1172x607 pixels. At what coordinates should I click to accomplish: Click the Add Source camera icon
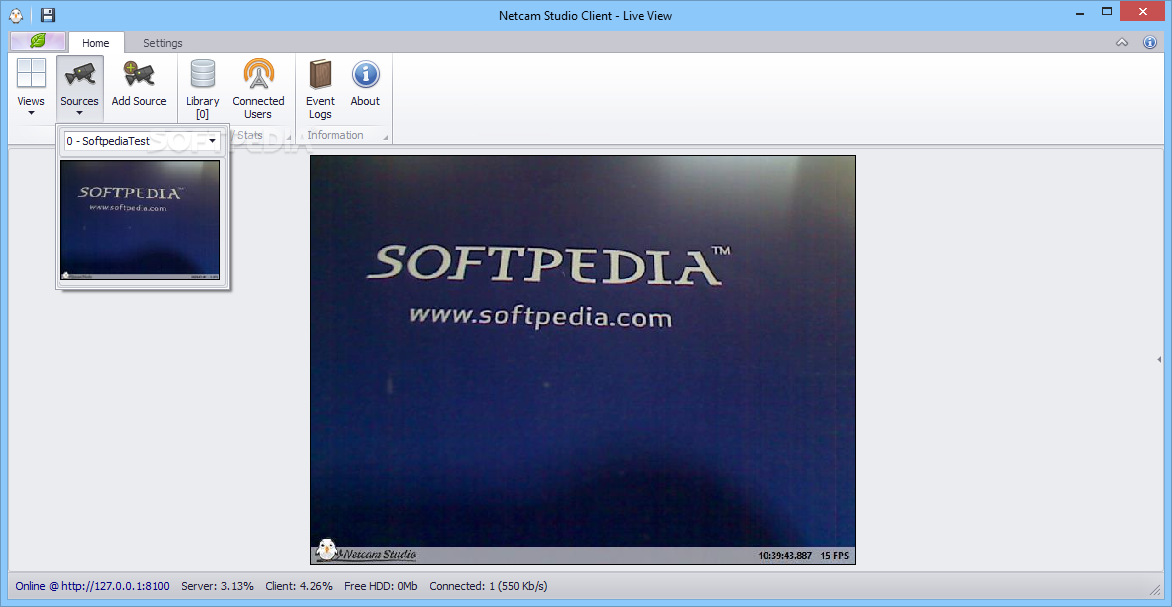(139, 73)
